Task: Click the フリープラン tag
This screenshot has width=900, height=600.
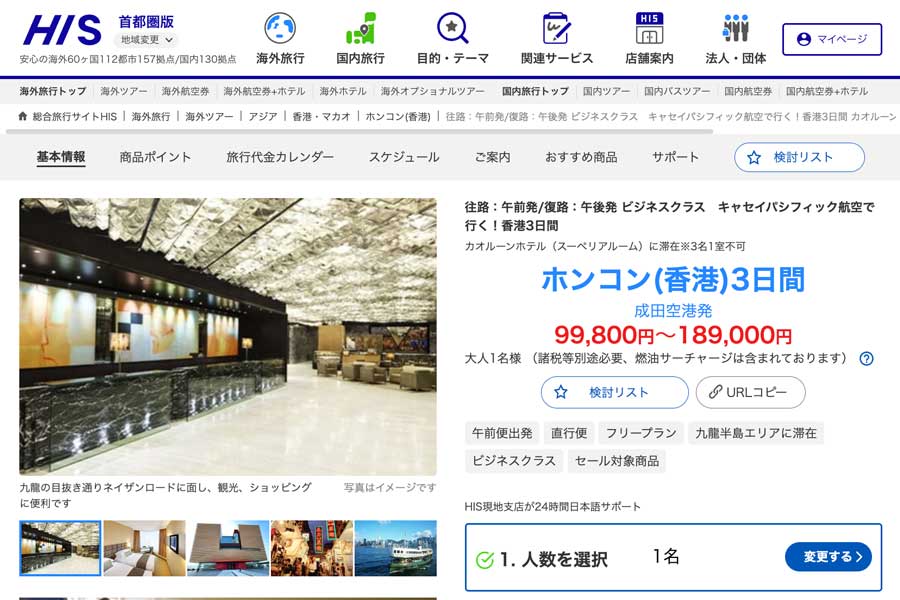Action: 641,433
